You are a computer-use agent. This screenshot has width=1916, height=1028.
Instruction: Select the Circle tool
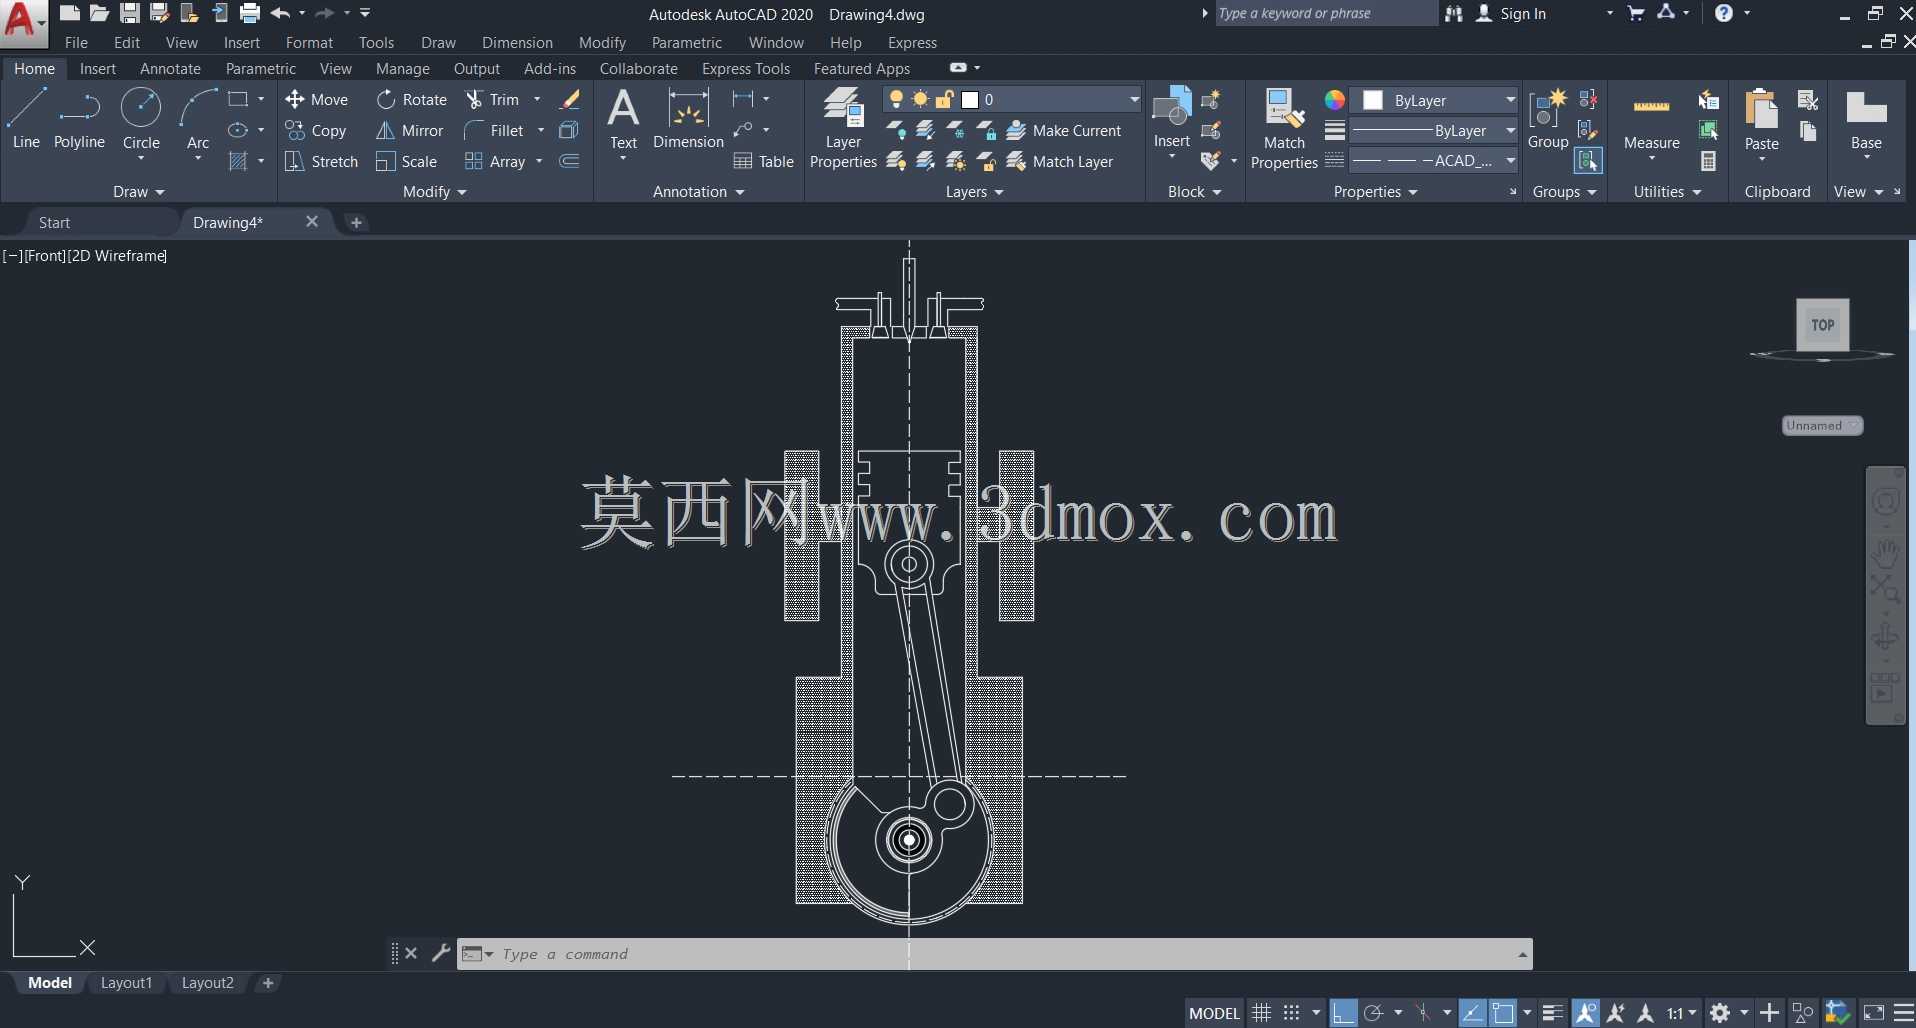[141, 119]
